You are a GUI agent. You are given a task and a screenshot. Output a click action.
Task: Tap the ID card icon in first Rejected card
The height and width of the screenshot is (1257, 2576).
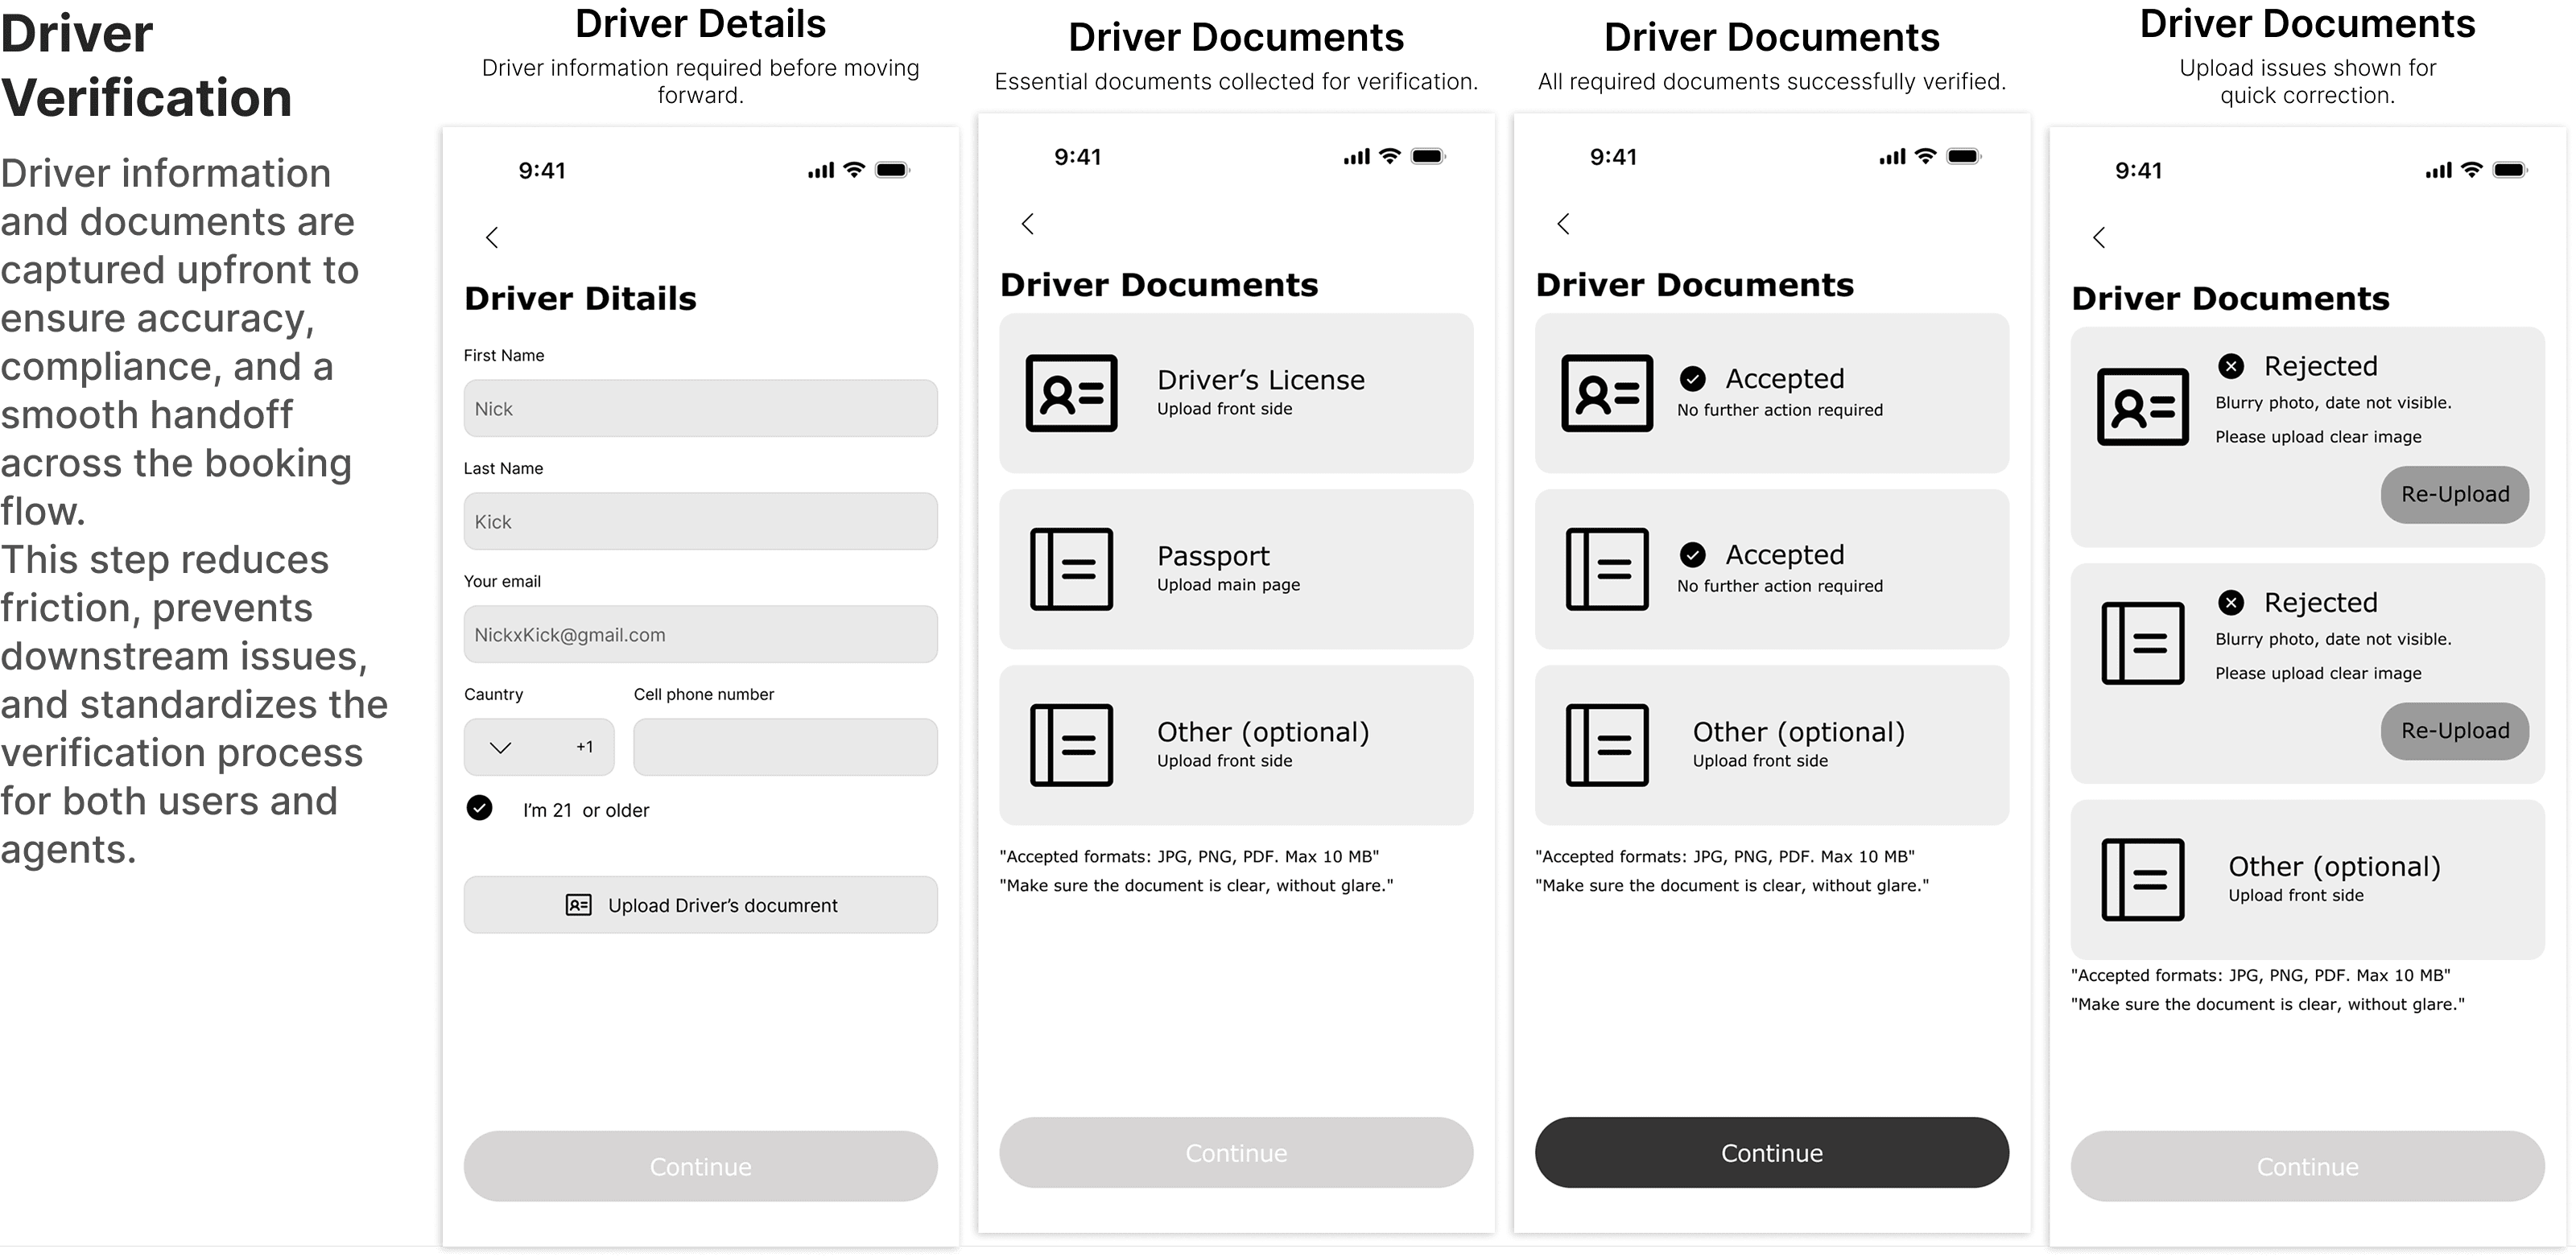click(x=2142, y=407)
